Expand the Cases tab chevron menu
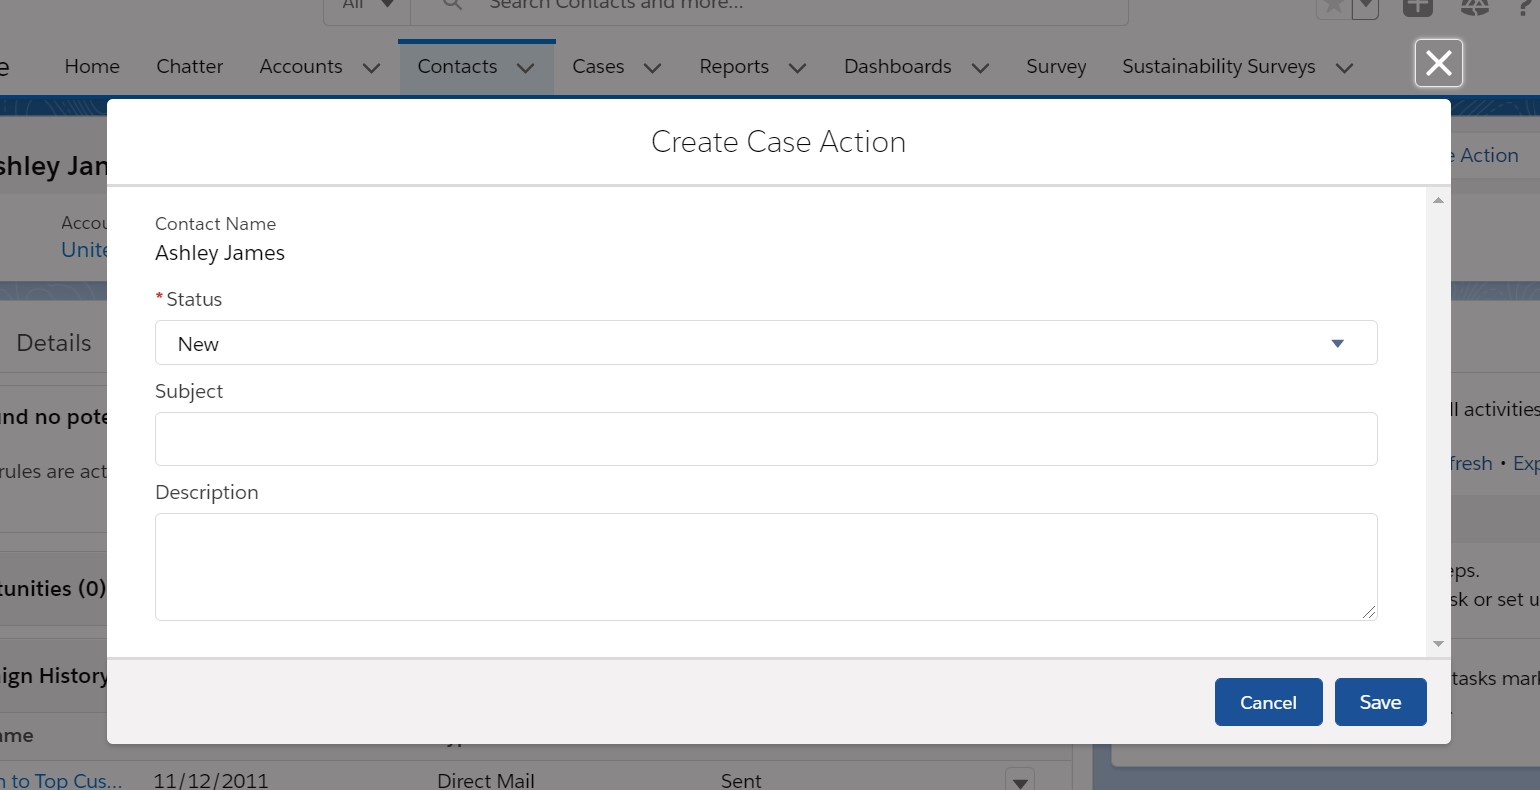The width and height of the screenshot is (1540, 790). pyautogui.click(x=652, y=68)
